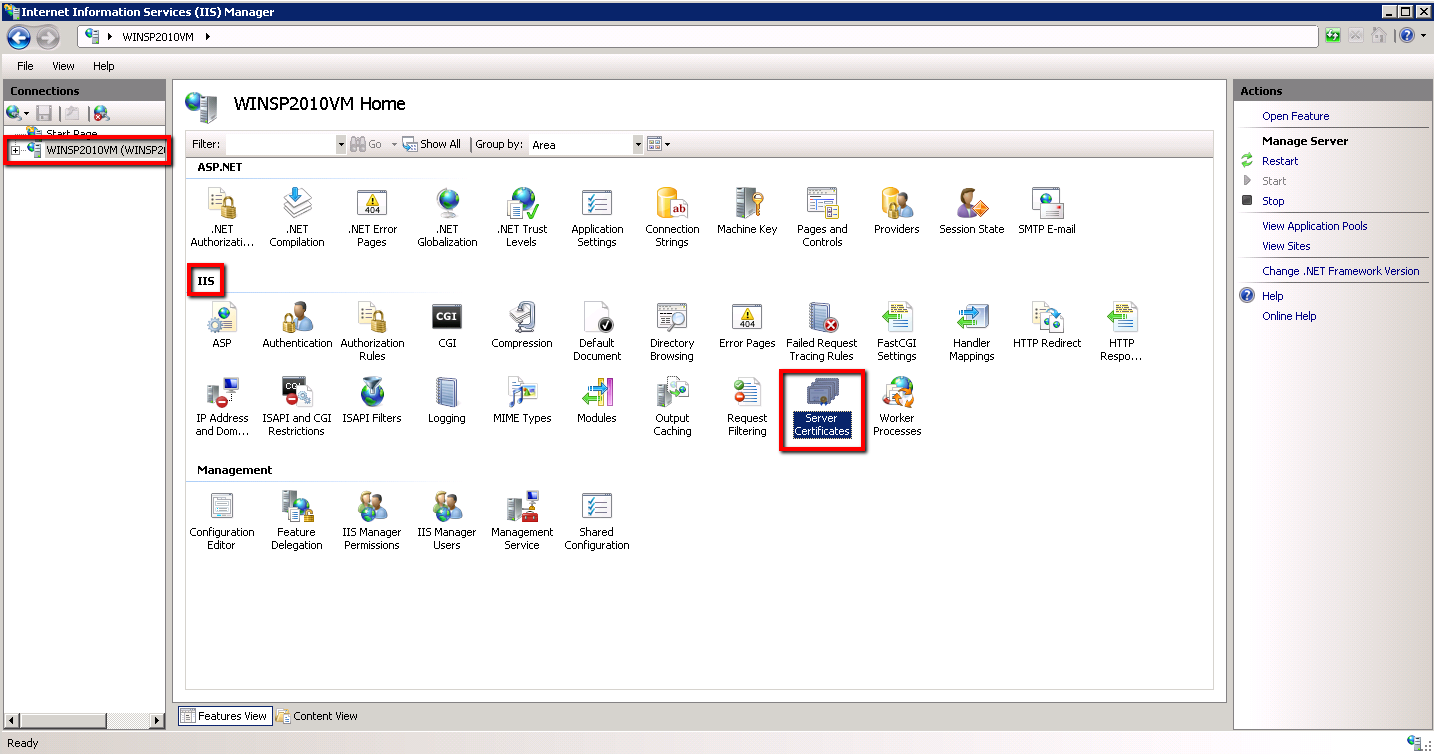Click Show All in the filter bar
This screenshot has height=754, width=1434.
[432, 144]
